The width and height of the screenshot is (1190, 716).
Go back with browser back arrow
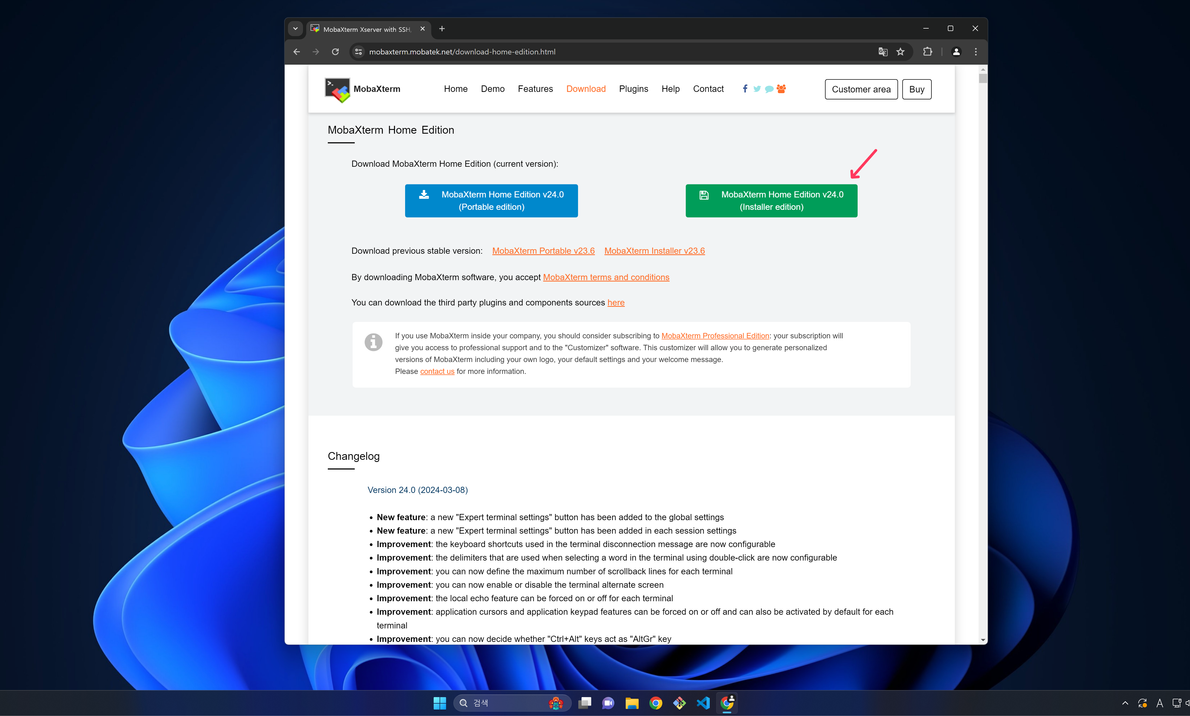pyautogui.click(x=297, y=52)
